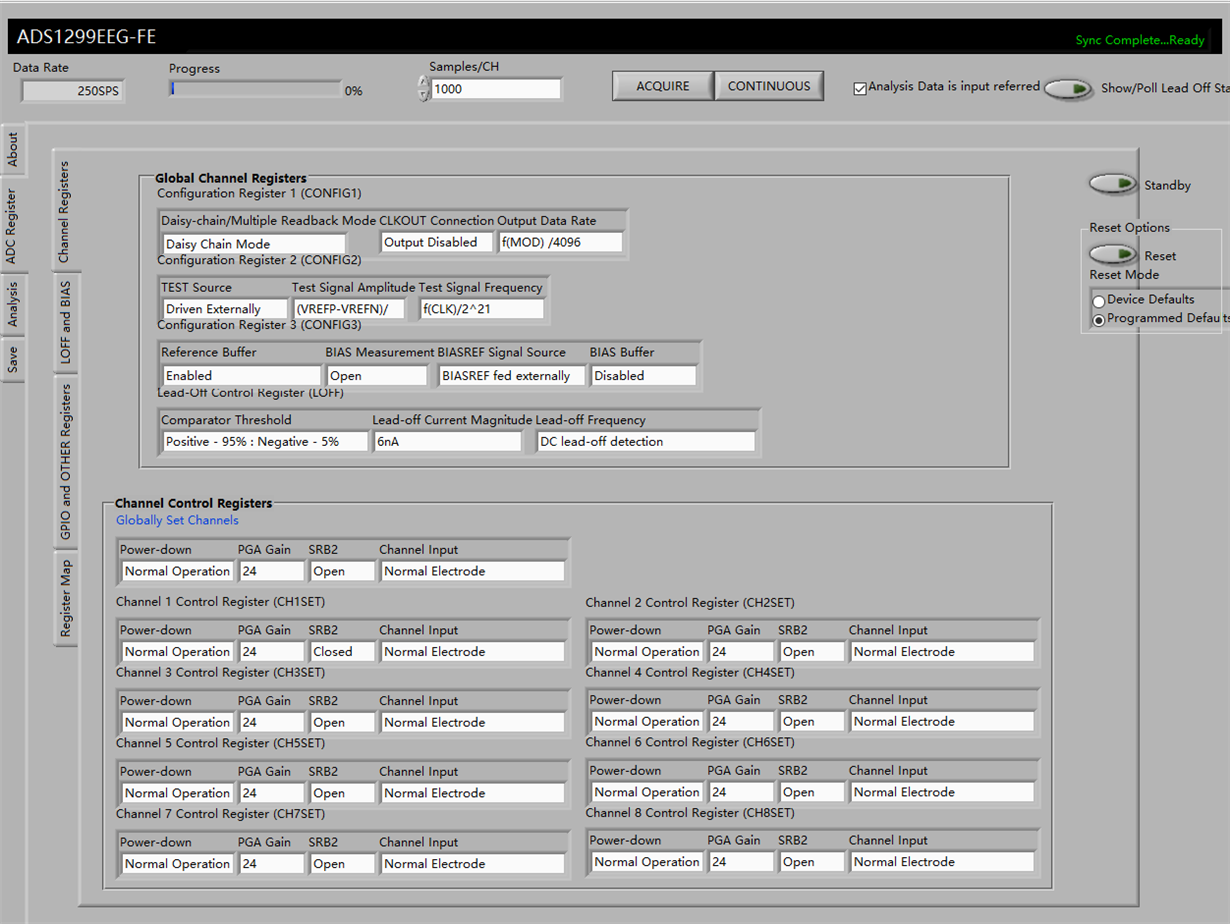Image resolution: width=1230 pixels, height=924 pixels.
Task: Open Channel 2 Channel Input dropdown
Action: point(943,652)
